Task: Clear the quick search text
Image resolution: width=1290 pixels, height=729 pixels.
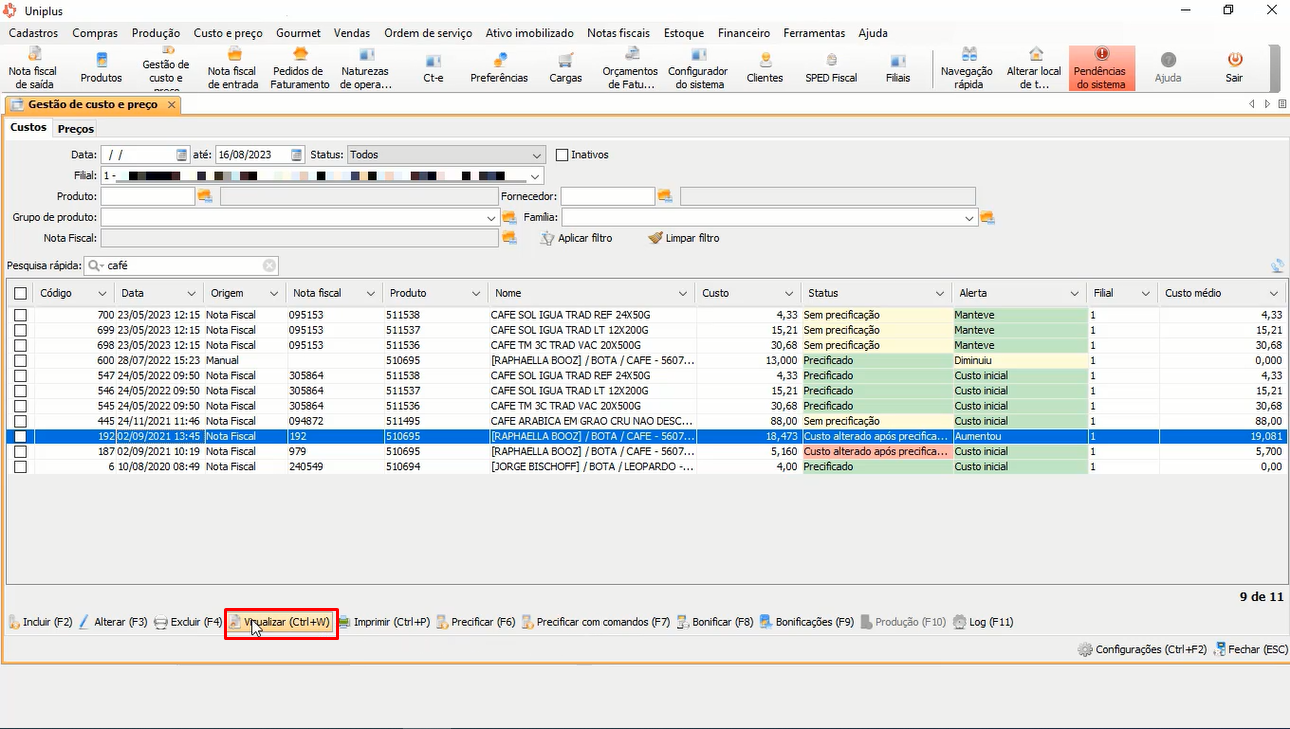Action: tap(269, 266)
